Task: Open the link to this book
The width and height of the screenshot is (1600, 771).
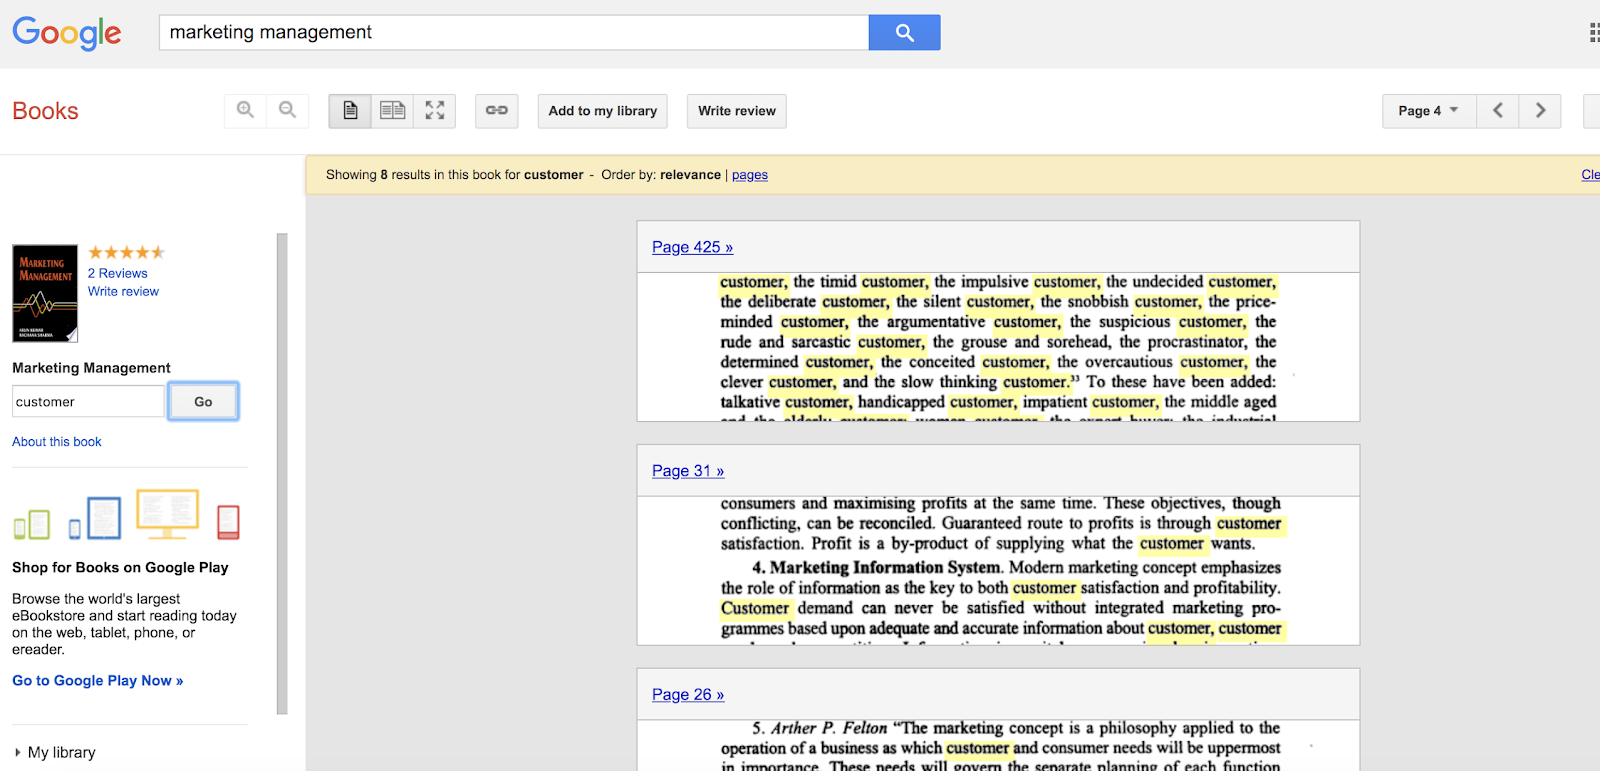Action: [x=497, y=111]
